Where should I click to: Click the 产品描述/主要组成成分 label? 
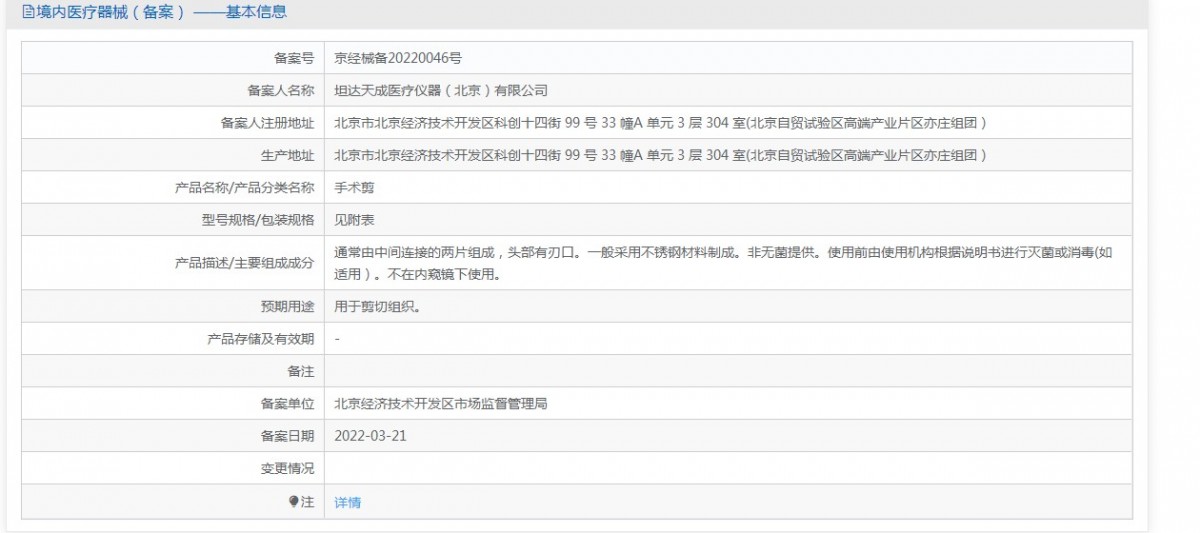(x=245, y=263)
